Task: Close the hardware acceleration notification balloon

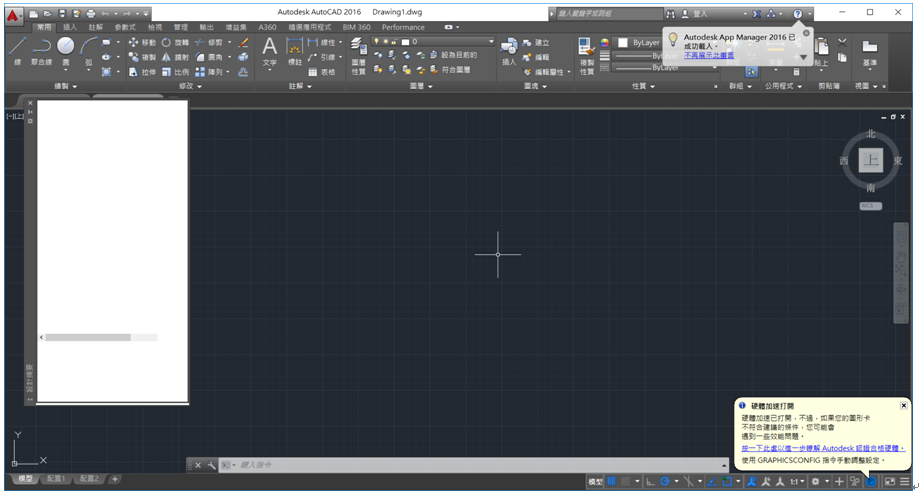Action: coord(903,405)
